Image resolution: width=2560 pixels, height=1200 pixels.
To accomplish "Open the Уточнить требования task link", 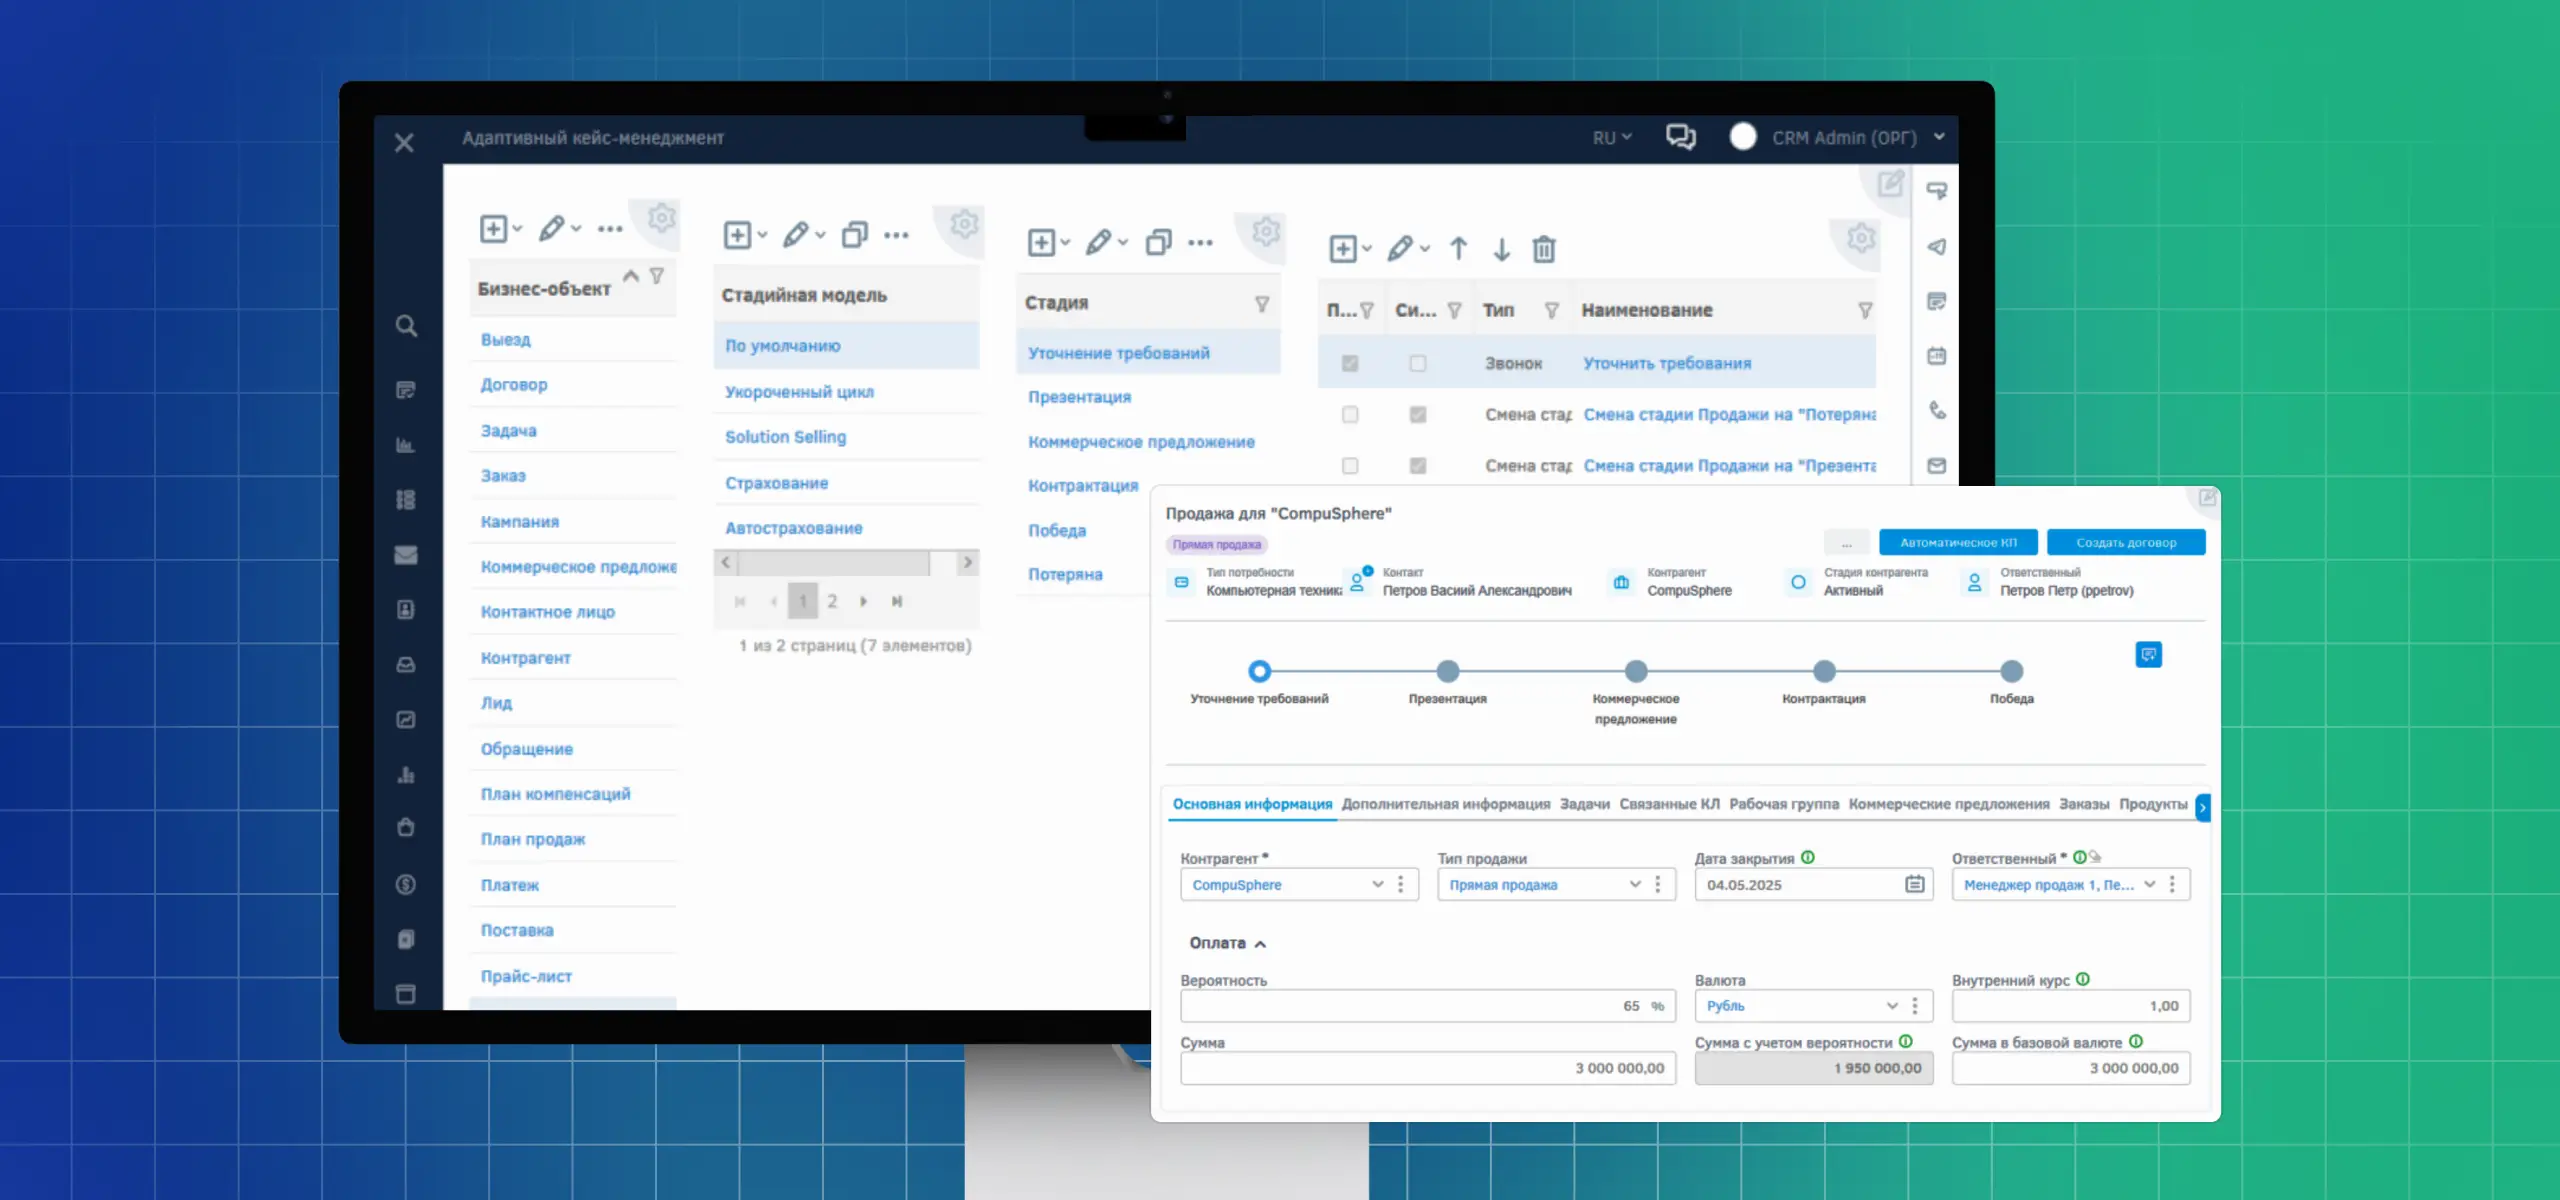I will 1667,363.
